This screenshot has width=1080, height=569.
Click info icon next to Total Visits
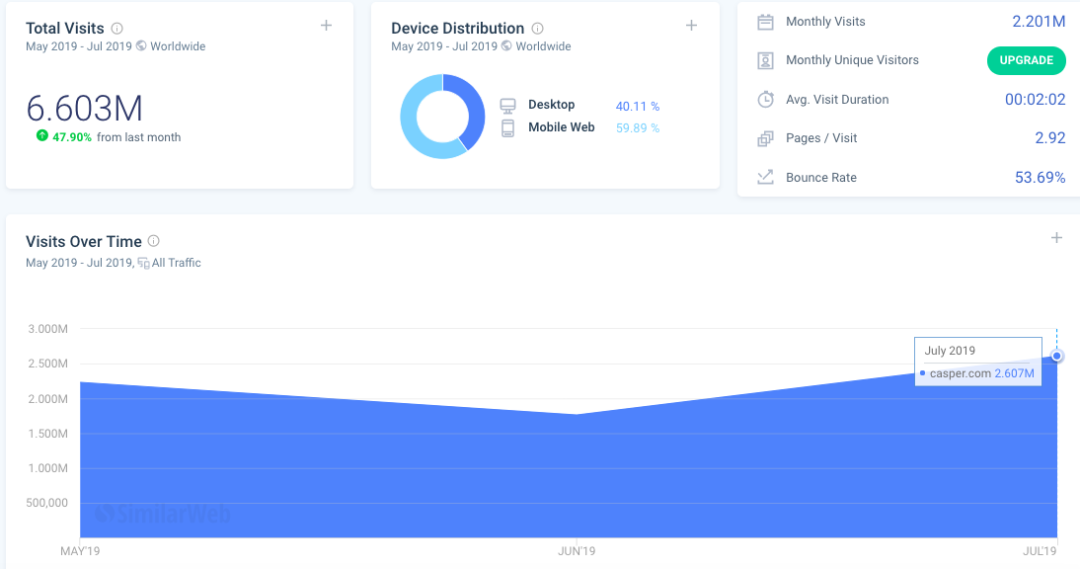(117, 28)
